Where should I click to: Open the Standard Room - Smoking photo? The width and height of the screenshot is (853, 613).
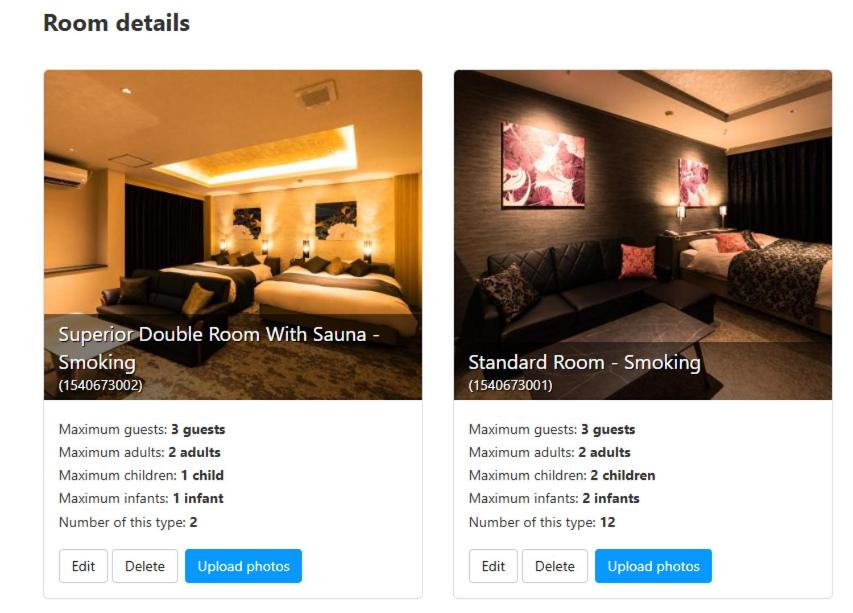point(642,235)
